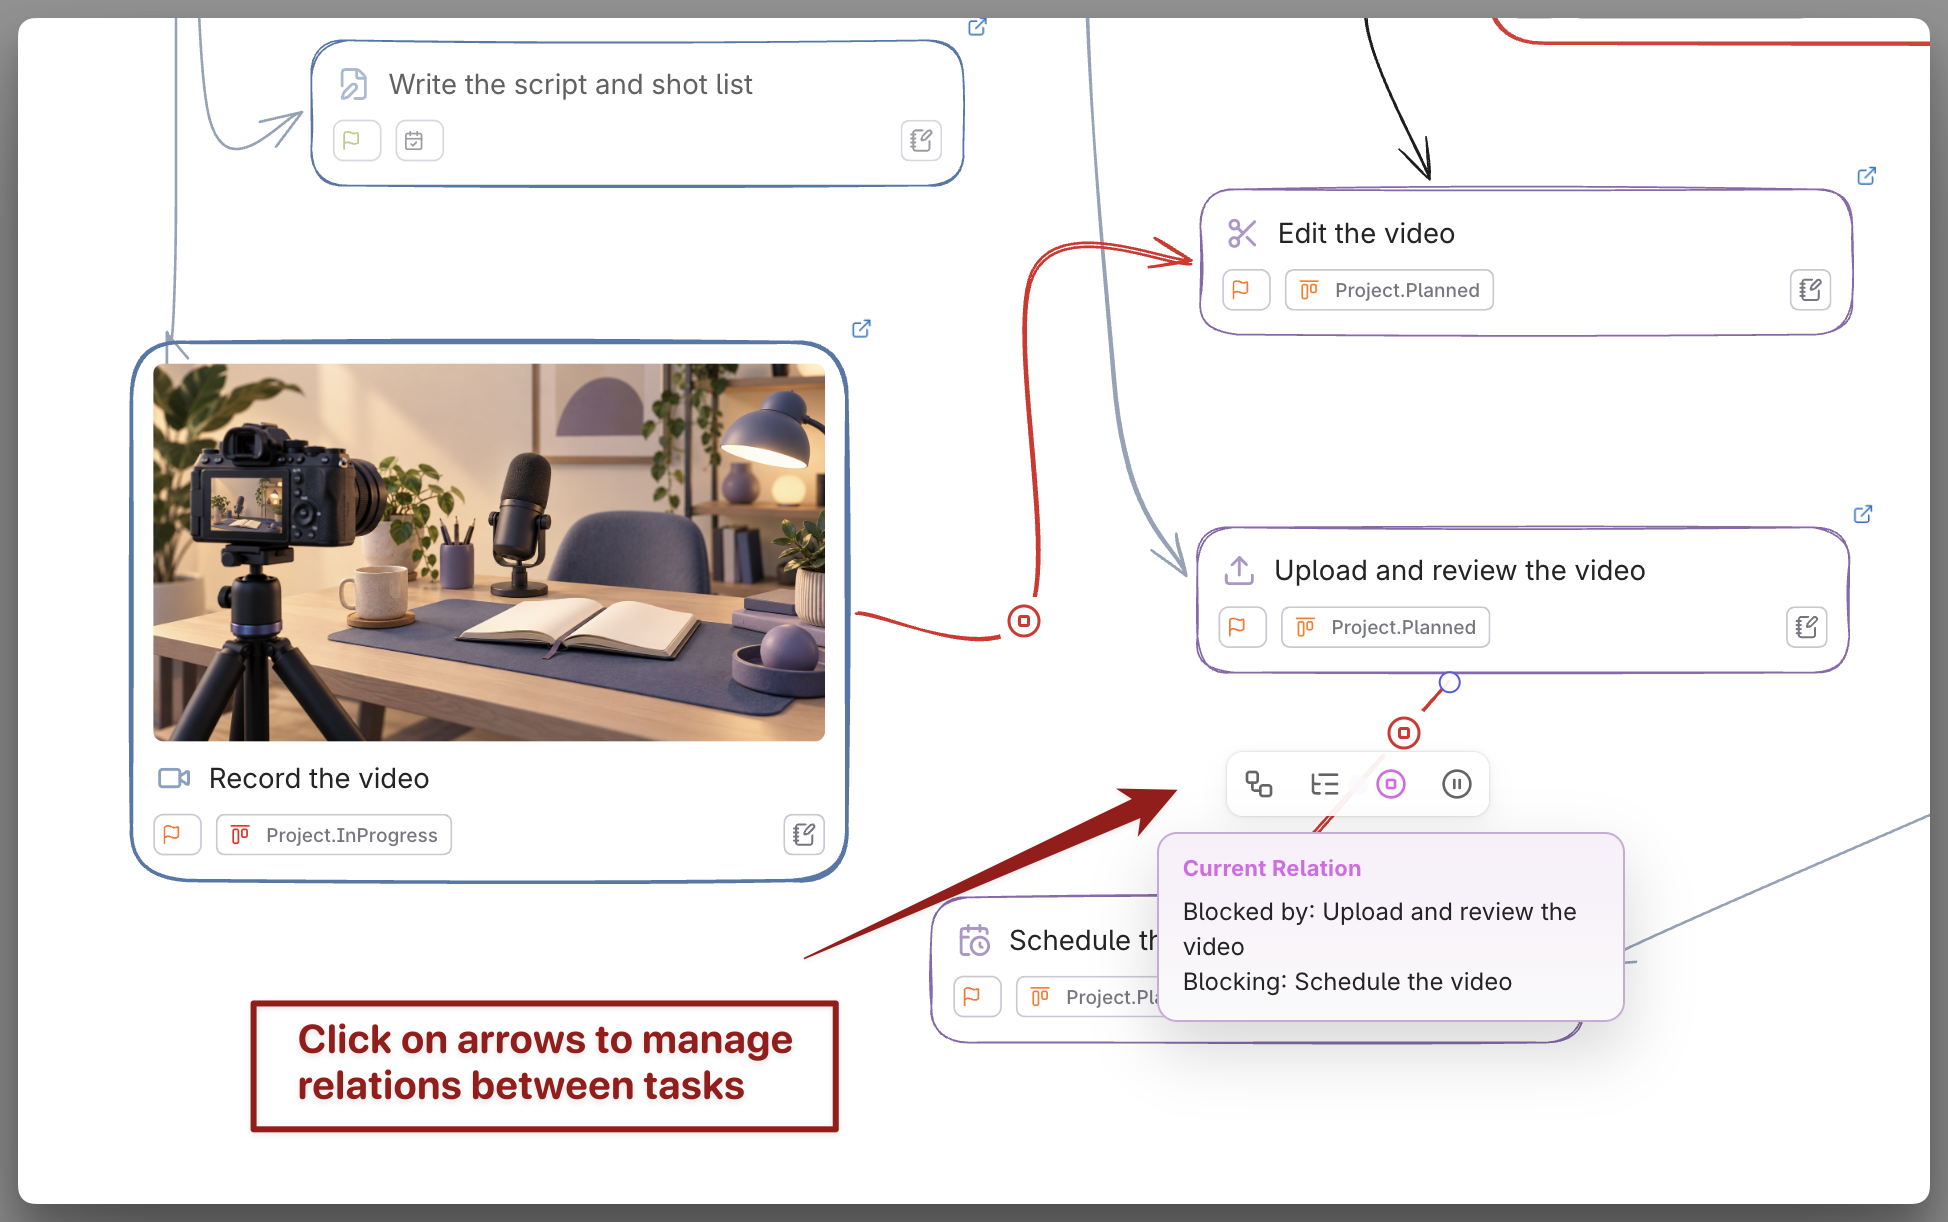Open notes icon on Write the script card
Image resolution: width=1948 pixels, height=1222 pixels.
[921, 141]
